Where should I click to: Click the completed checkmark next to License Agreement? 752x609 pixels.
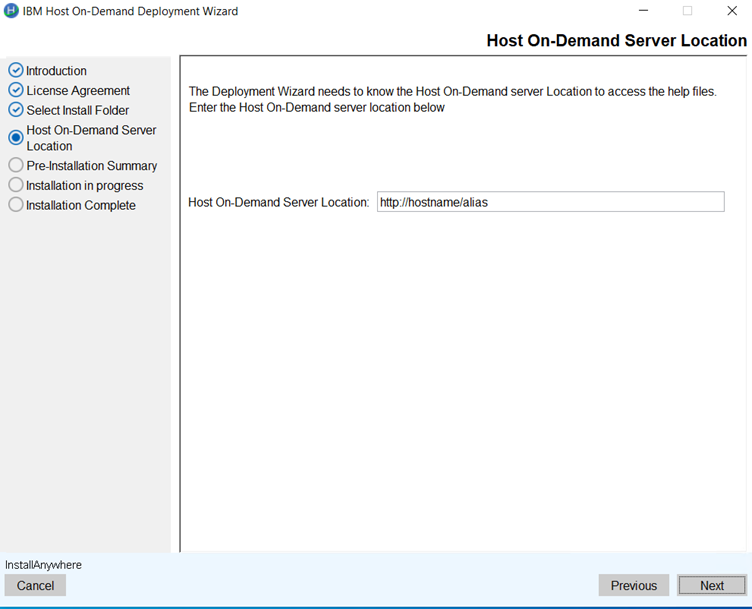(15, 90)
